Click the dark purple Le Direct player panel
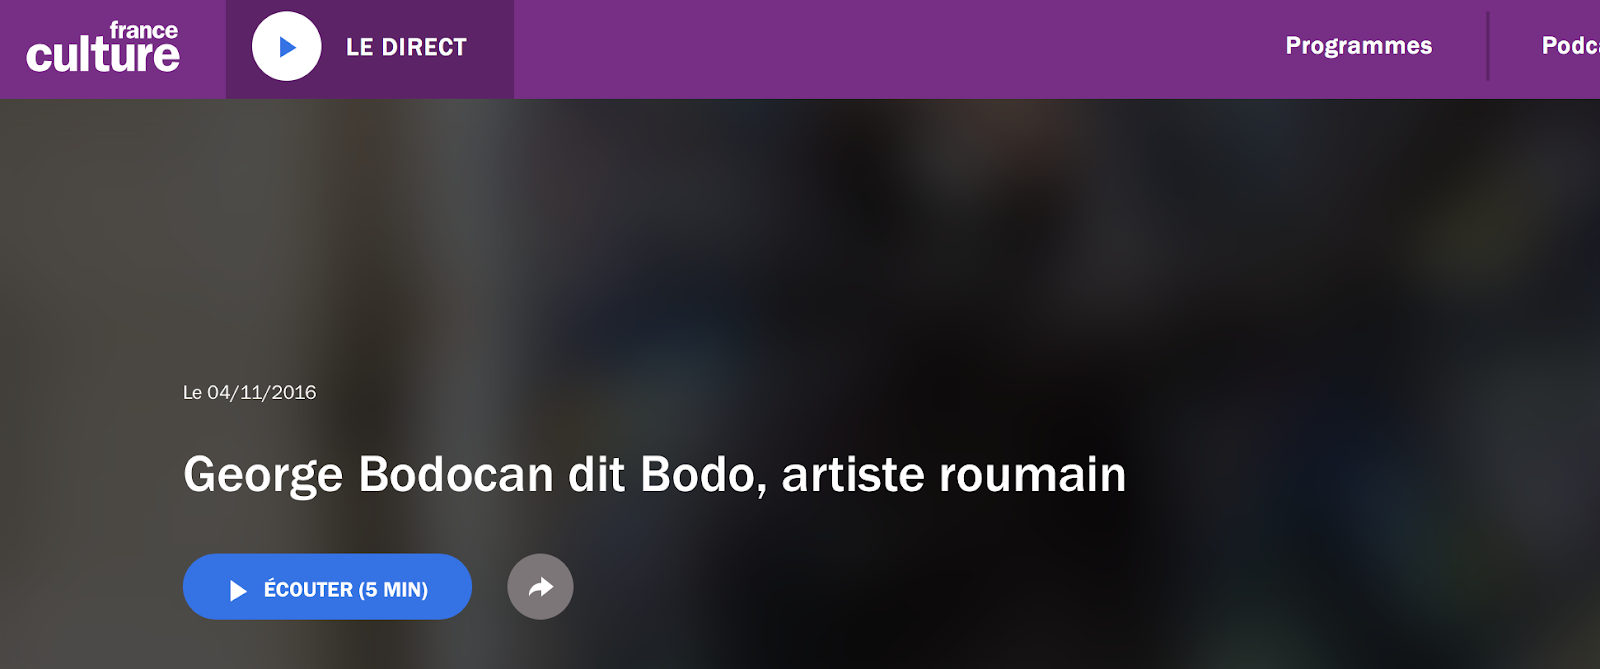The width and height of the screenshot is (1600, 669). coord(370,49)
